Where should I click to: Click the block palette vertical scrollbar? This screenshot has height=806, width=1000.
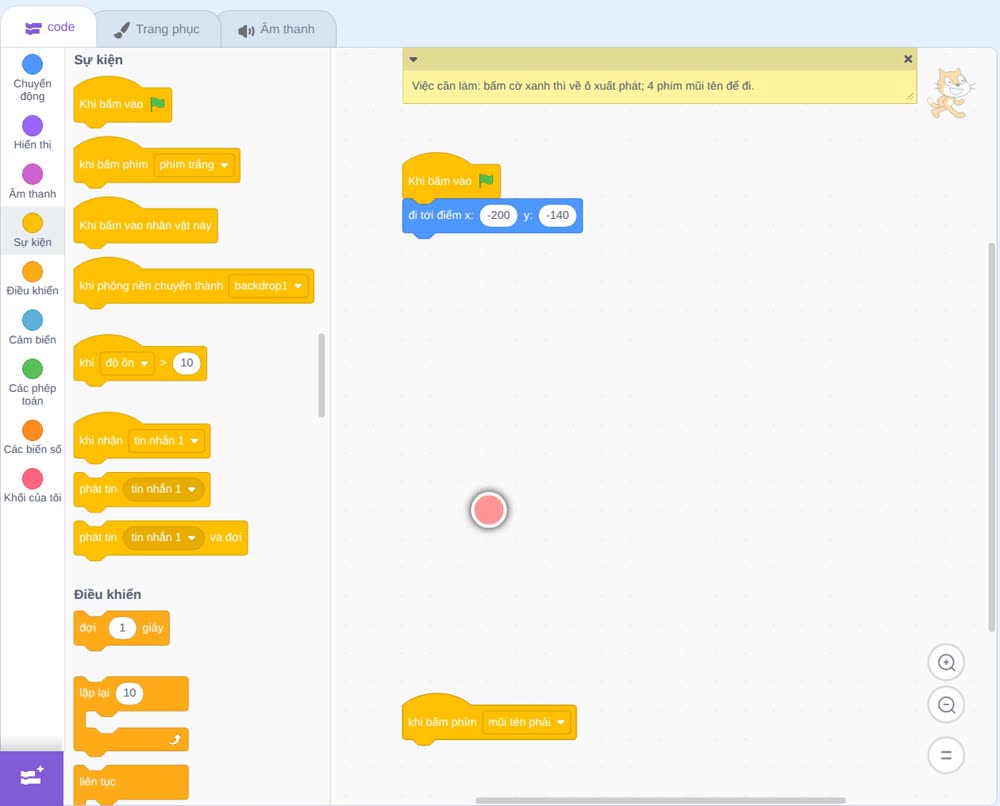click(321, 375)
